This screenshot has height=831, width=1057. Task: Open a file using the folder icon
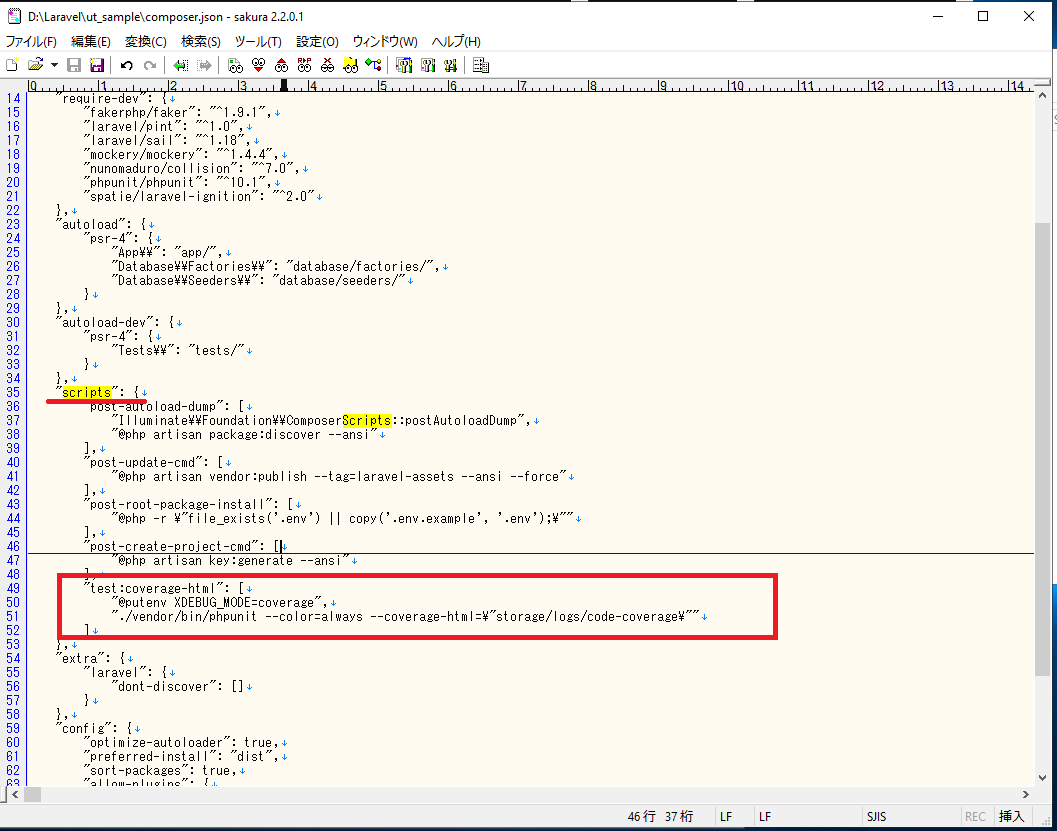click(35, 65)
